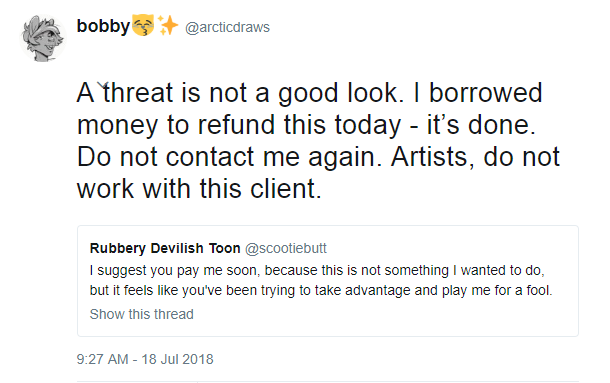Open the 'Show this thread' link
Image resolution: width=610 pixels, height=383 pixels.
(142, 314)
